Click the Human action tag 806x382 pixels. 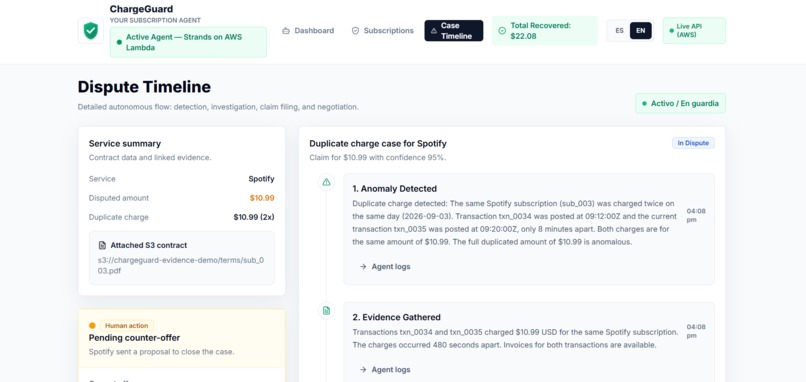pyautogui.click(x=126, y=325)
